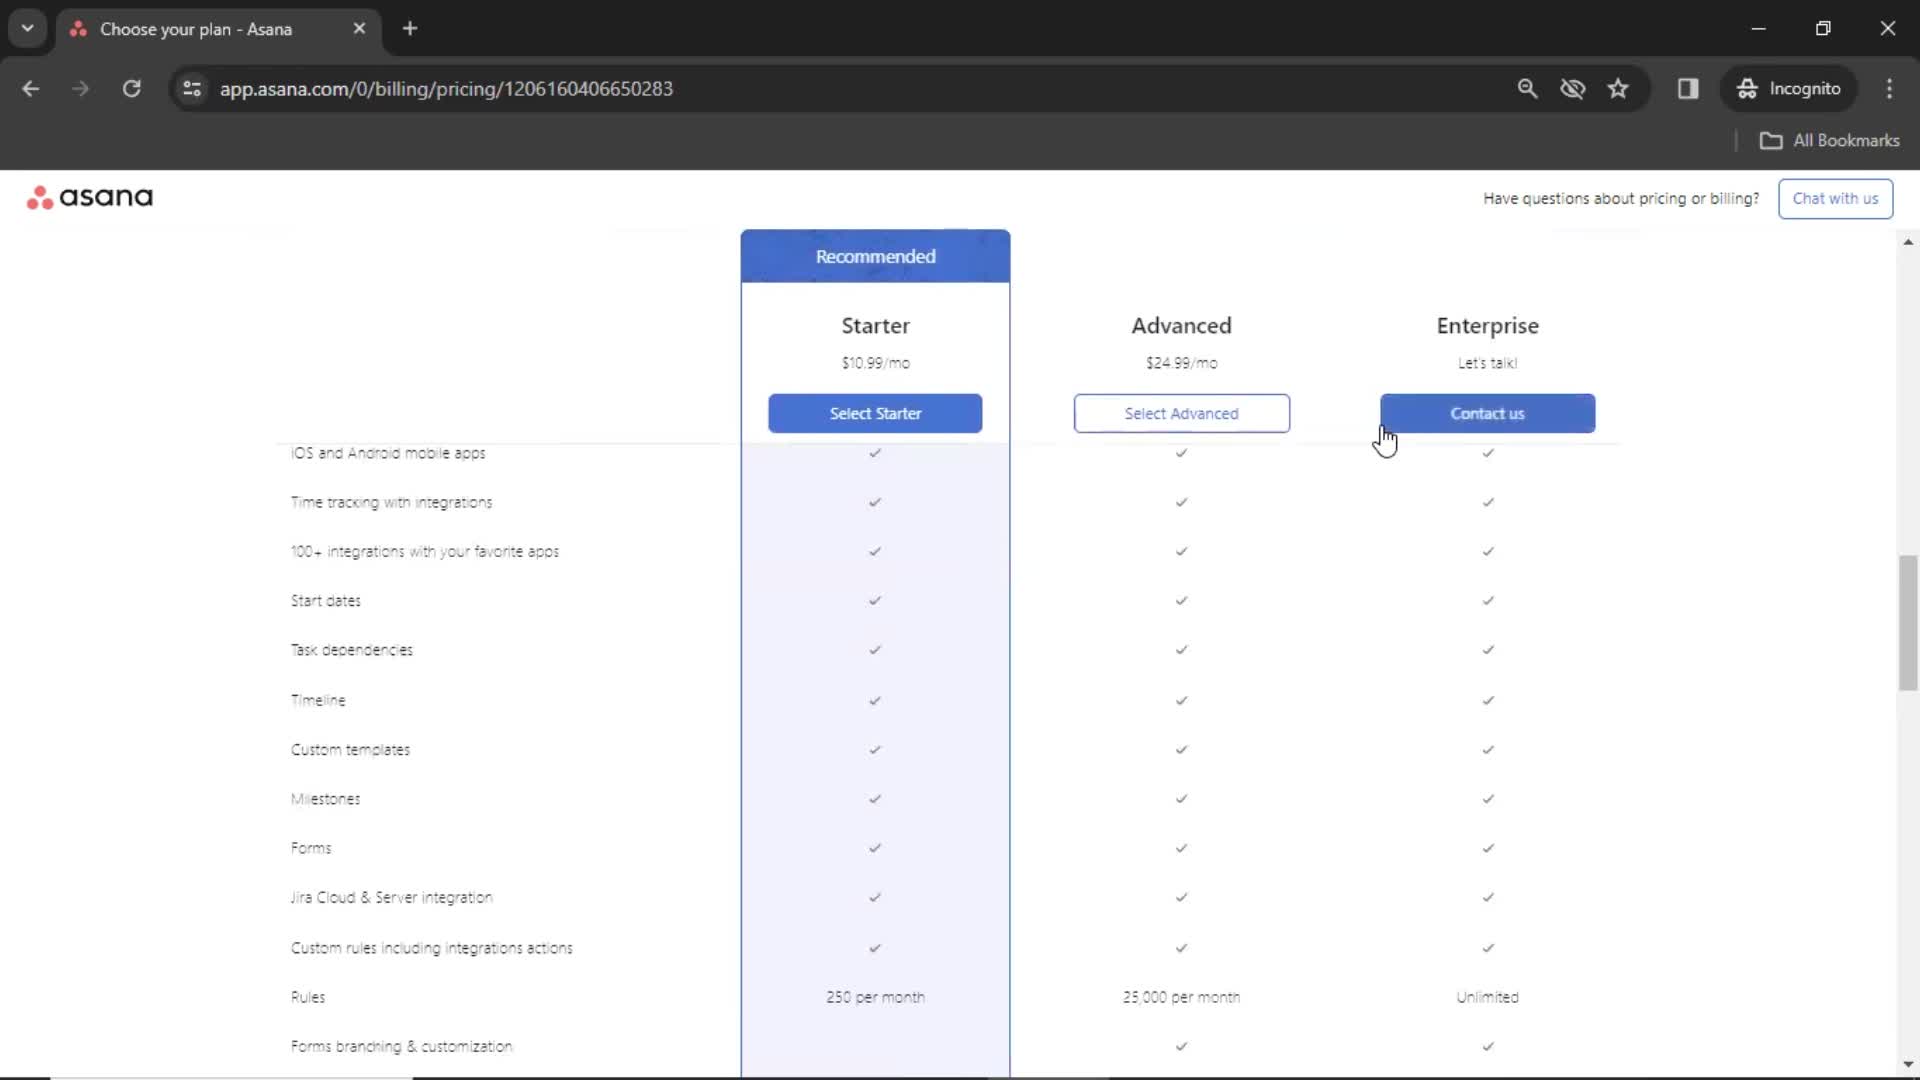Click the 250 per month Starter rules value

point(875,997)
